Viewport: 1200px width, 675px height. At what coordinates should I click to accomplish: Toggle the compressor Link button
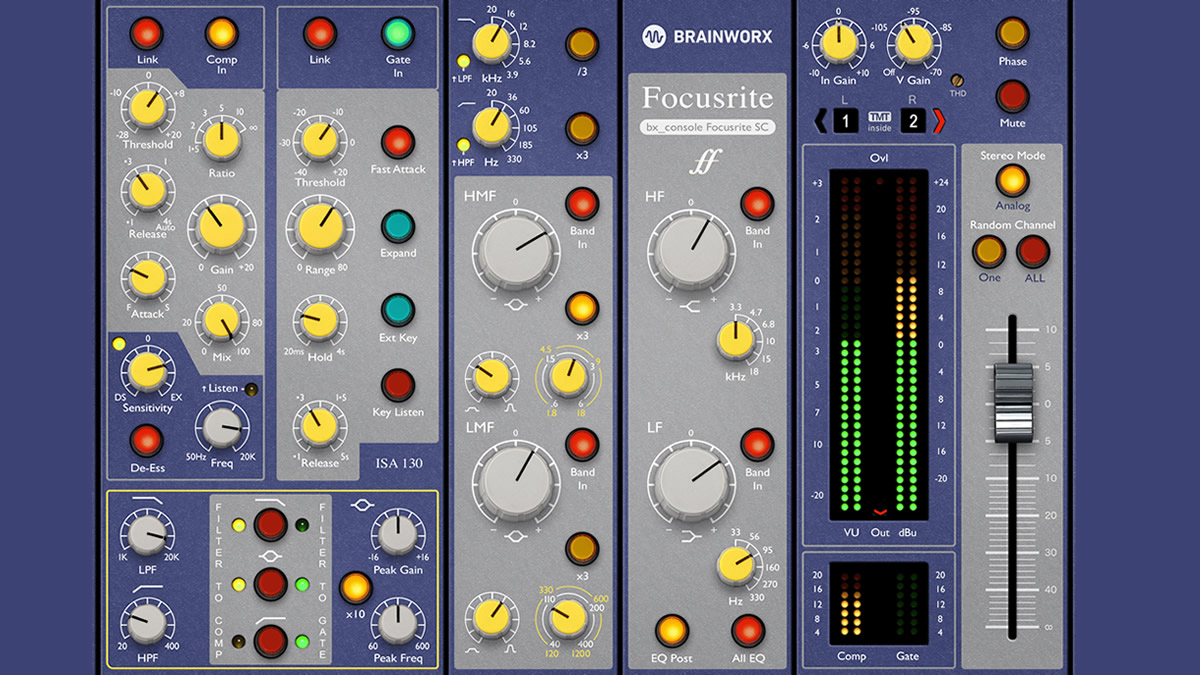(x=147, y=34)
